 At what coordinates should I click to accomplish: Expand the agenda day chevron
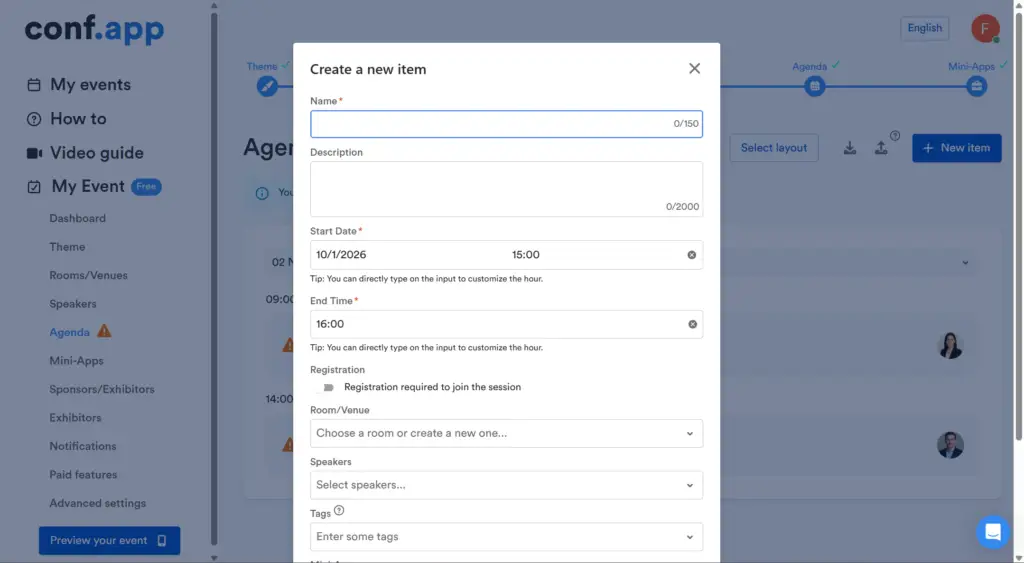click(965, 263)
